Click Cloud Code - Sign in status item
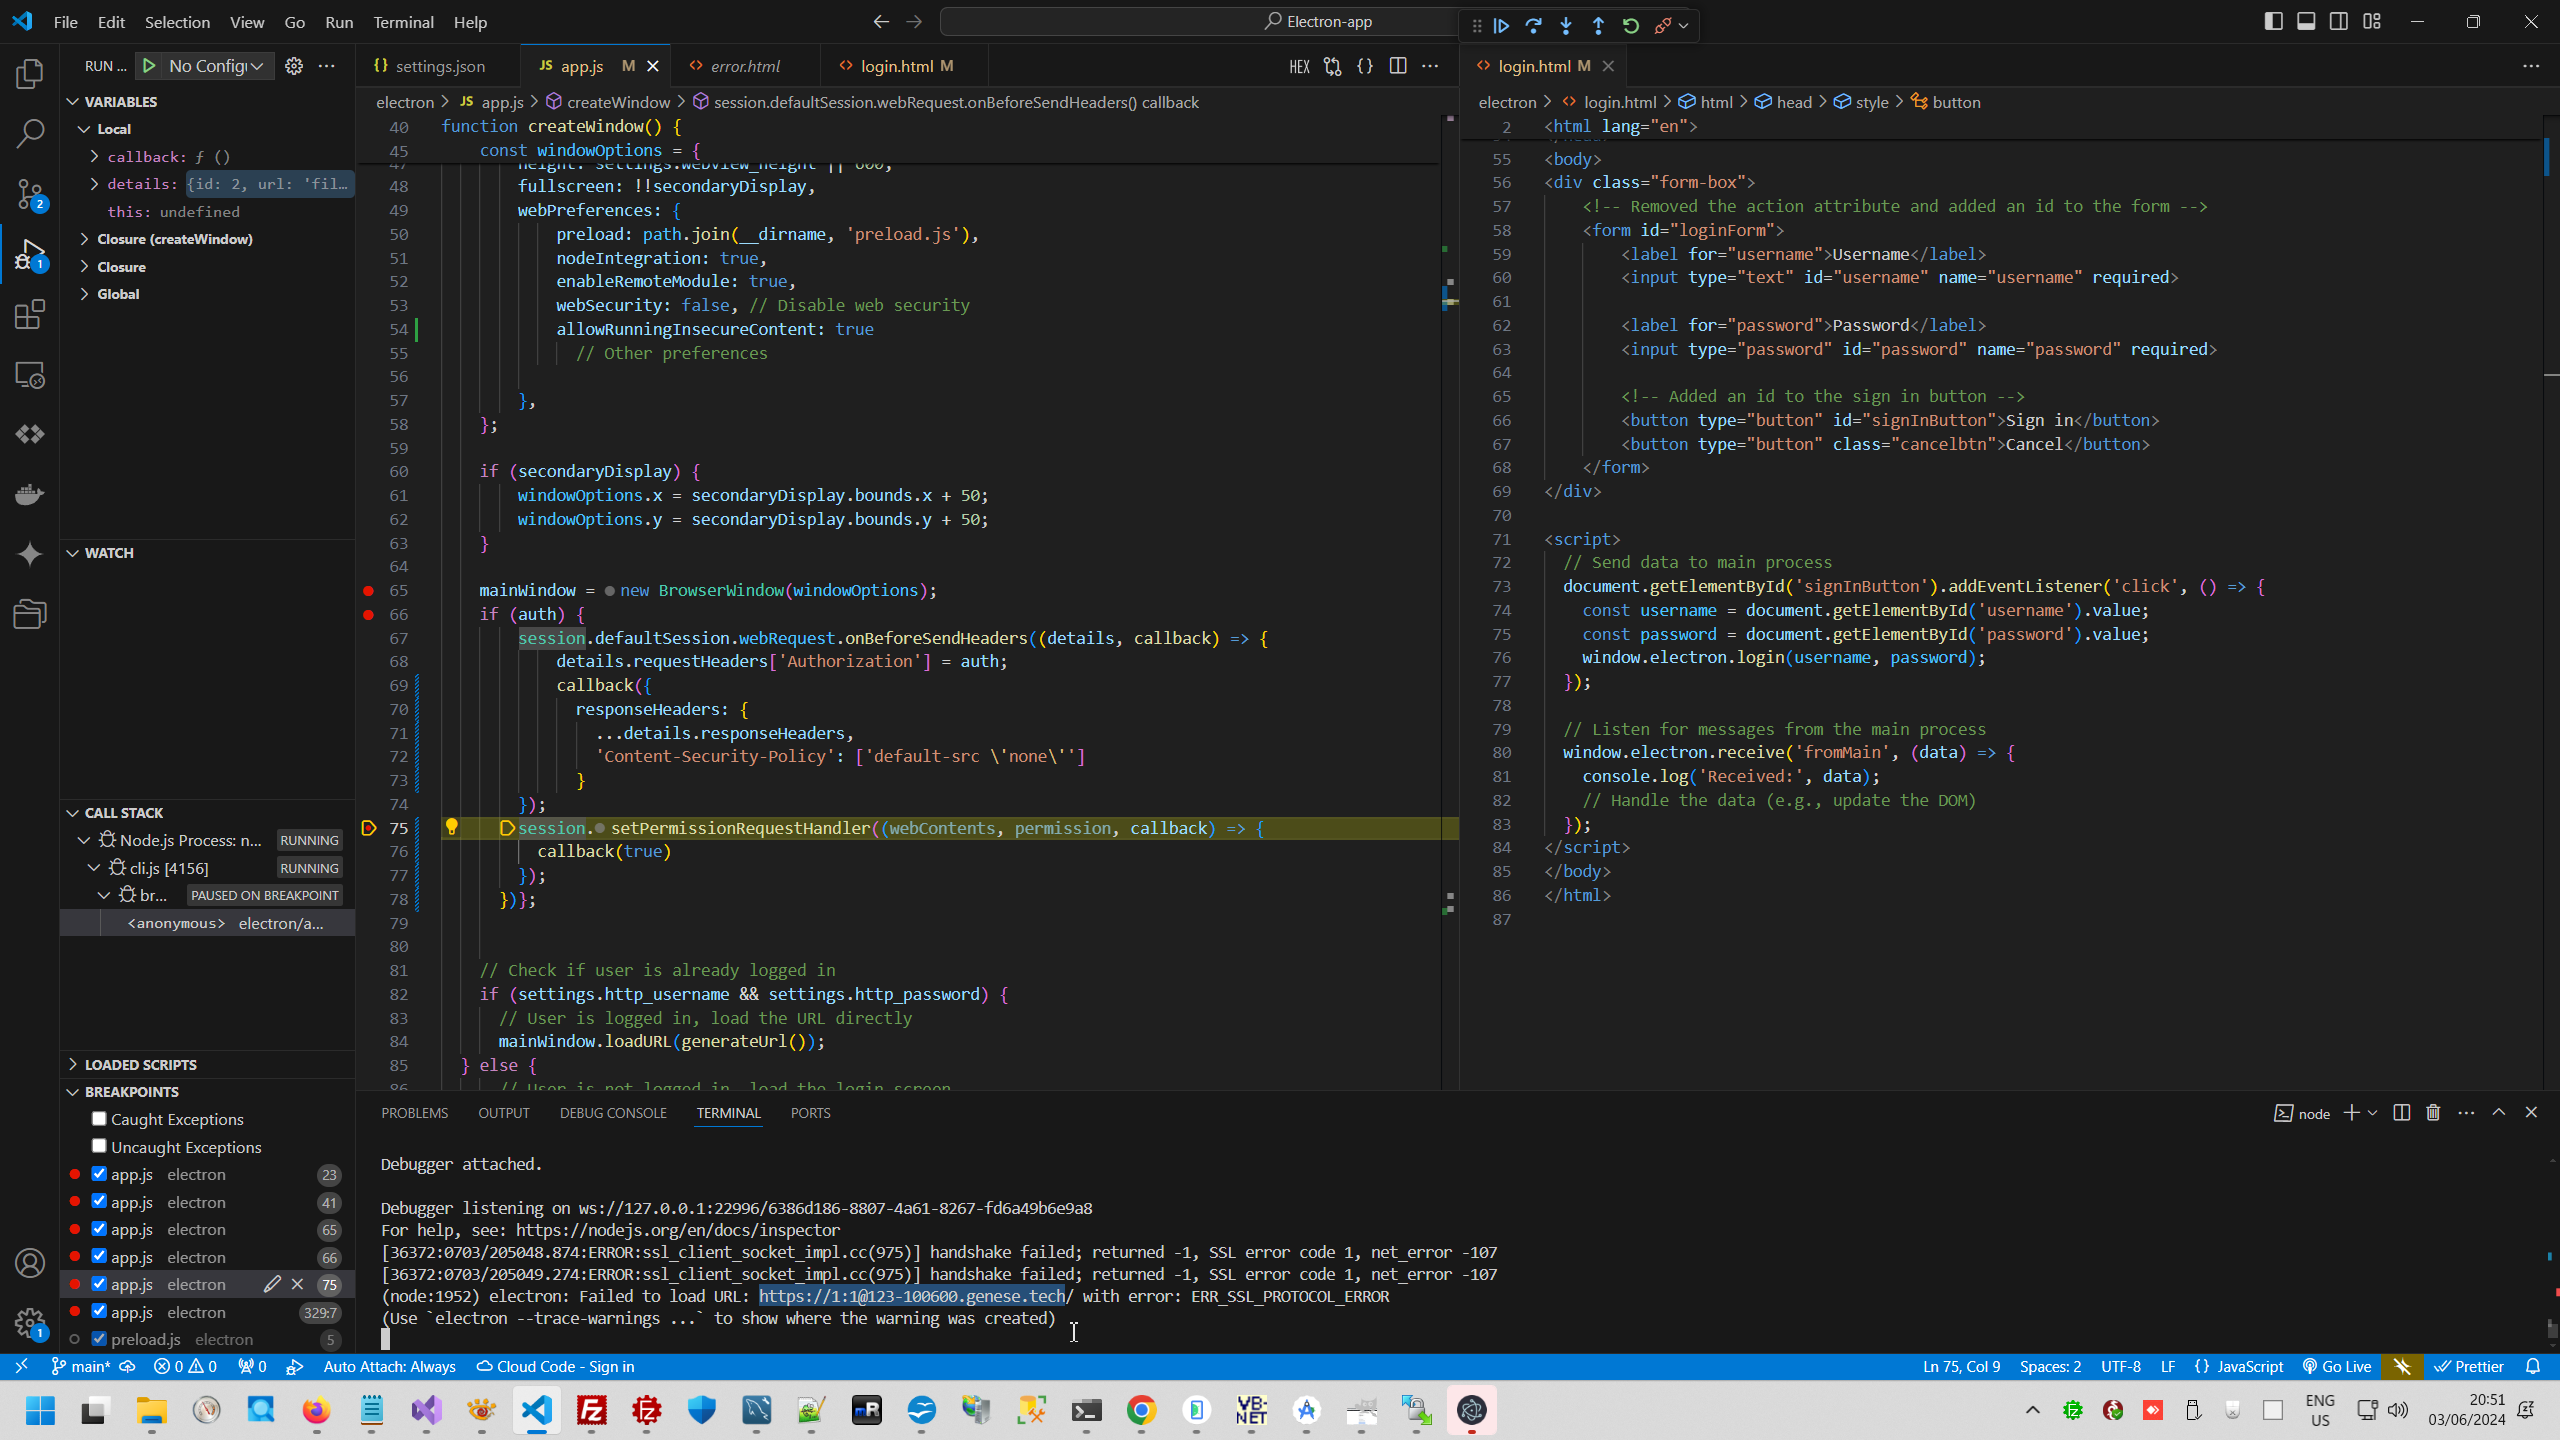This screenshot has height=1440, width=2560. click(x=555, y=1367)
